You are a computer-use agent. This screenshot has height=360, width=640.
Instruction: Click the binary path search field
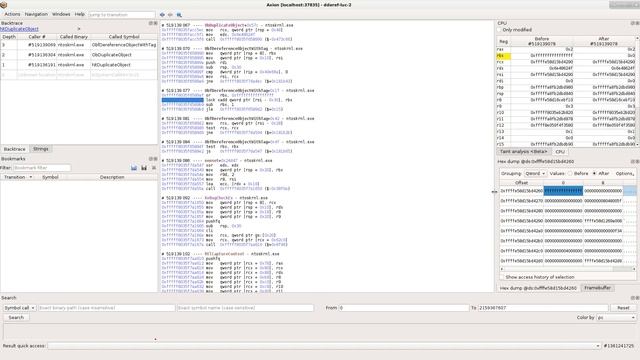(x=107, y=308)
